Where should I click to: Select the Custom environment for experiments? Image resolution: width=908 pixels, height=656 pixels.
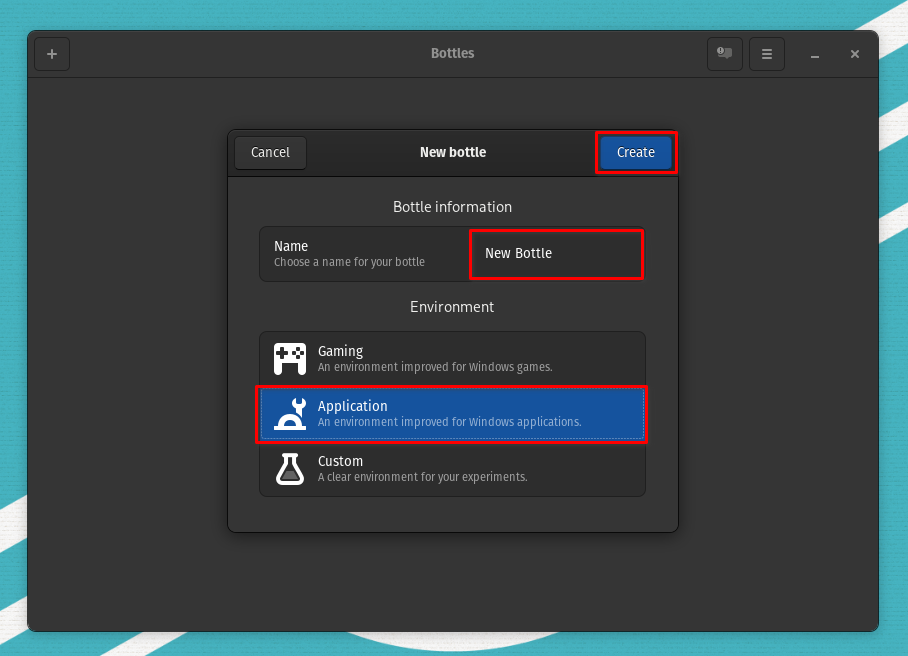pyautogui.click(x=452, y=468)
